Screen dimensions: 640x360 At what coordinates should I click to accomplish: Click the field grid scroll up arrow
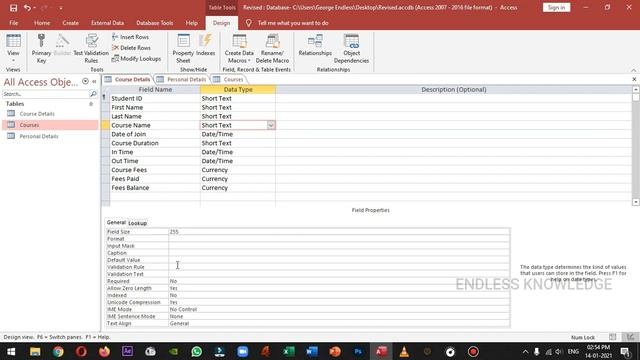(636, 89)
